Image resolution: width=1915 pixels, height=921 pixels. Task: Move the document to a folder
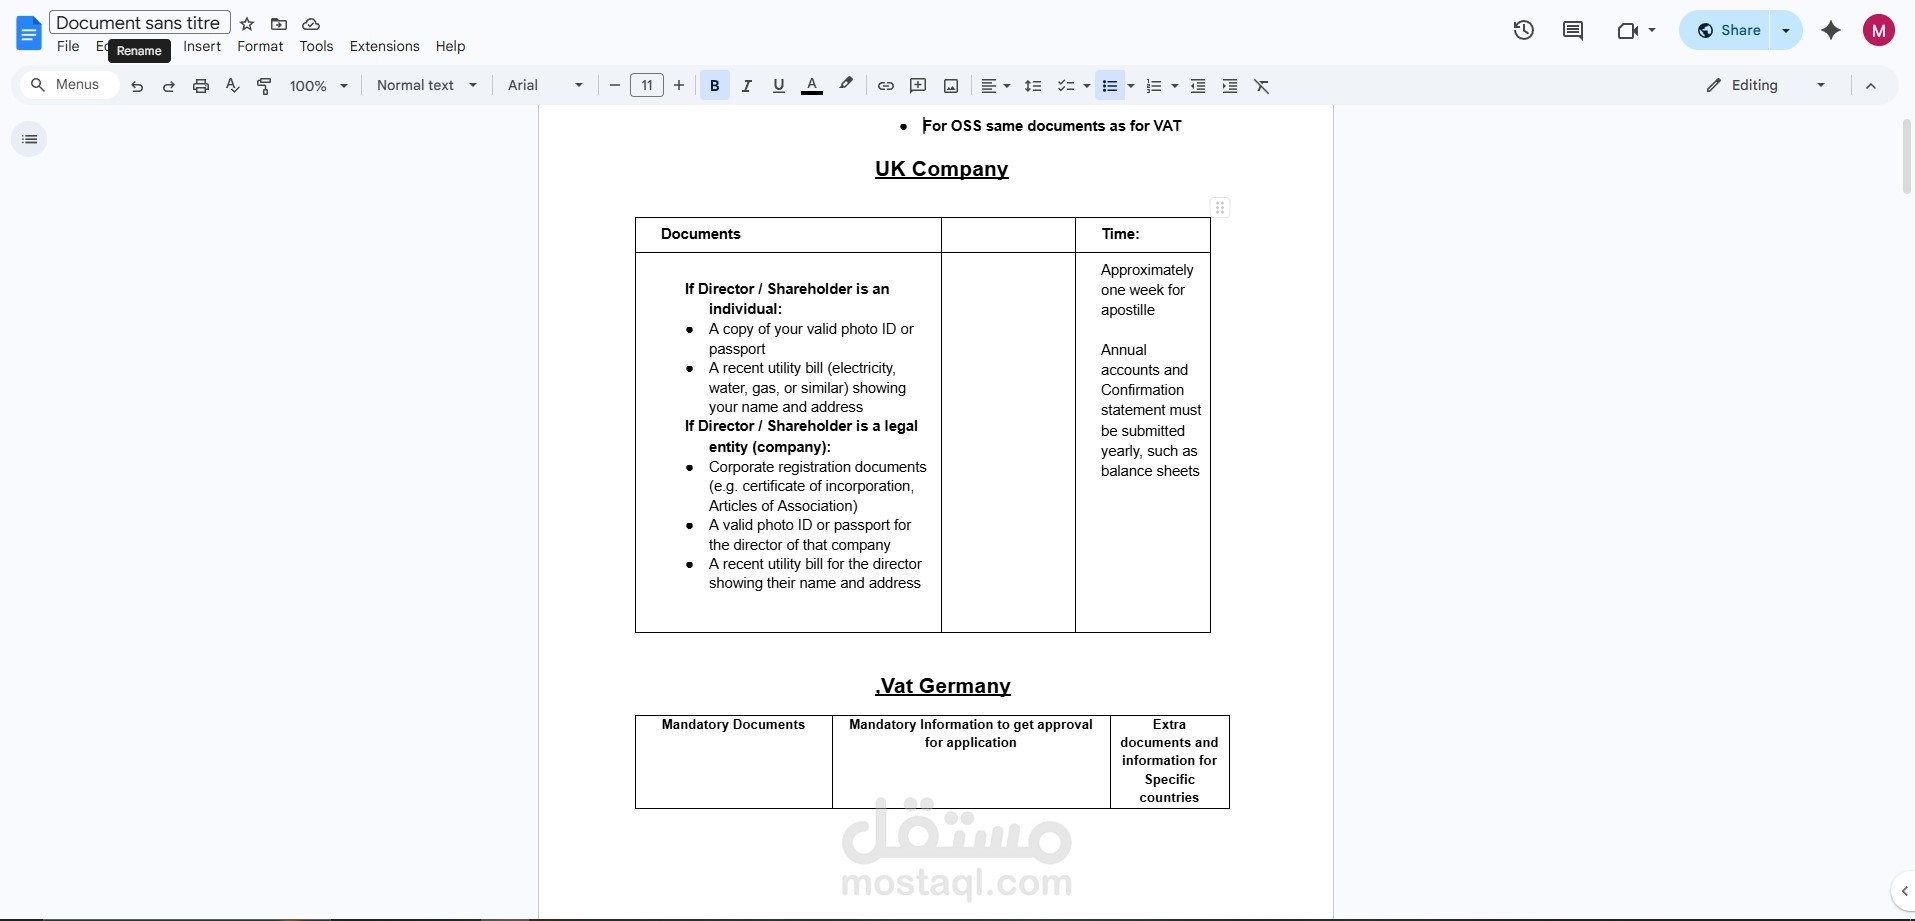coord(279,24)
